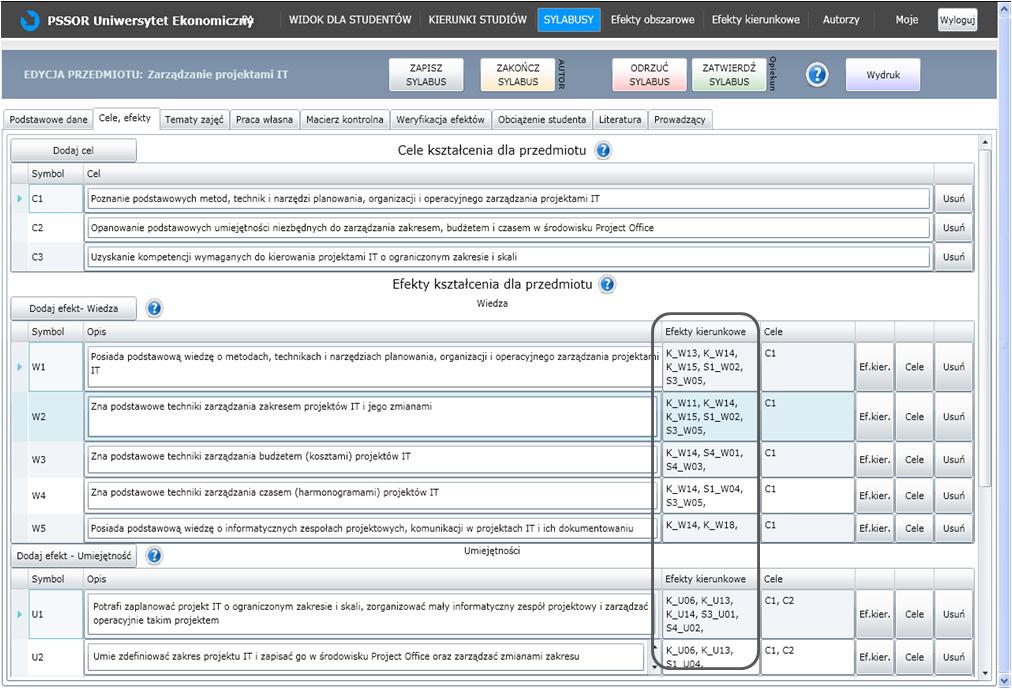Click Usuń button in row U2

pos(953,657)
